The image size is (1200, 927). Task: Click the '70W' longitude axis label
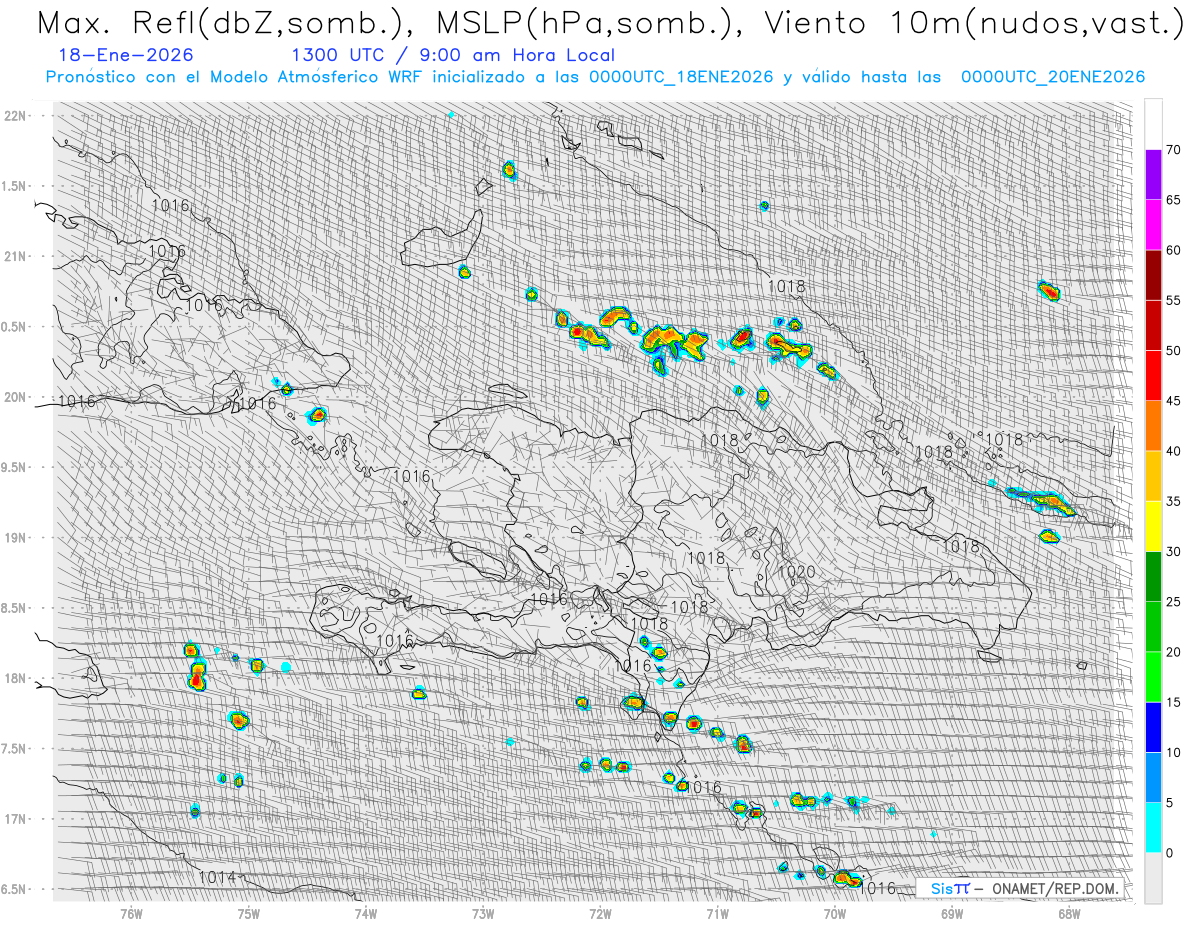pyautogui.click(x=834, y=913)
